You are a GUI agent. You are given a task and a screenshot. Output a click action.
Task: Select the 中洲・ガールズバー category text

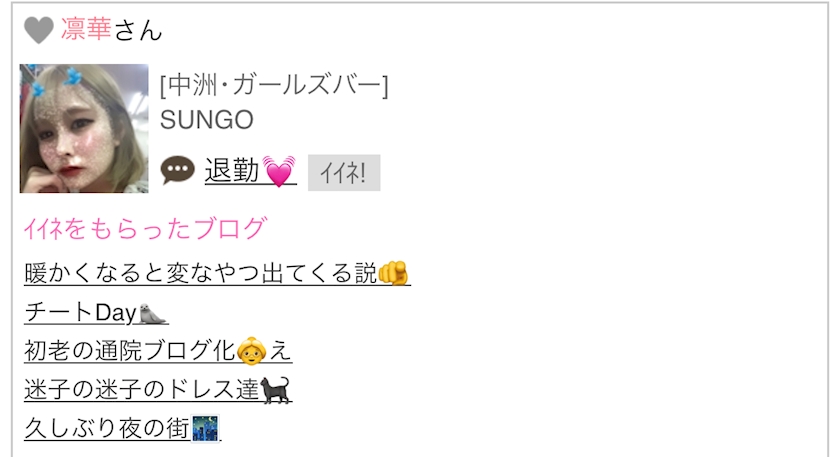274,85
